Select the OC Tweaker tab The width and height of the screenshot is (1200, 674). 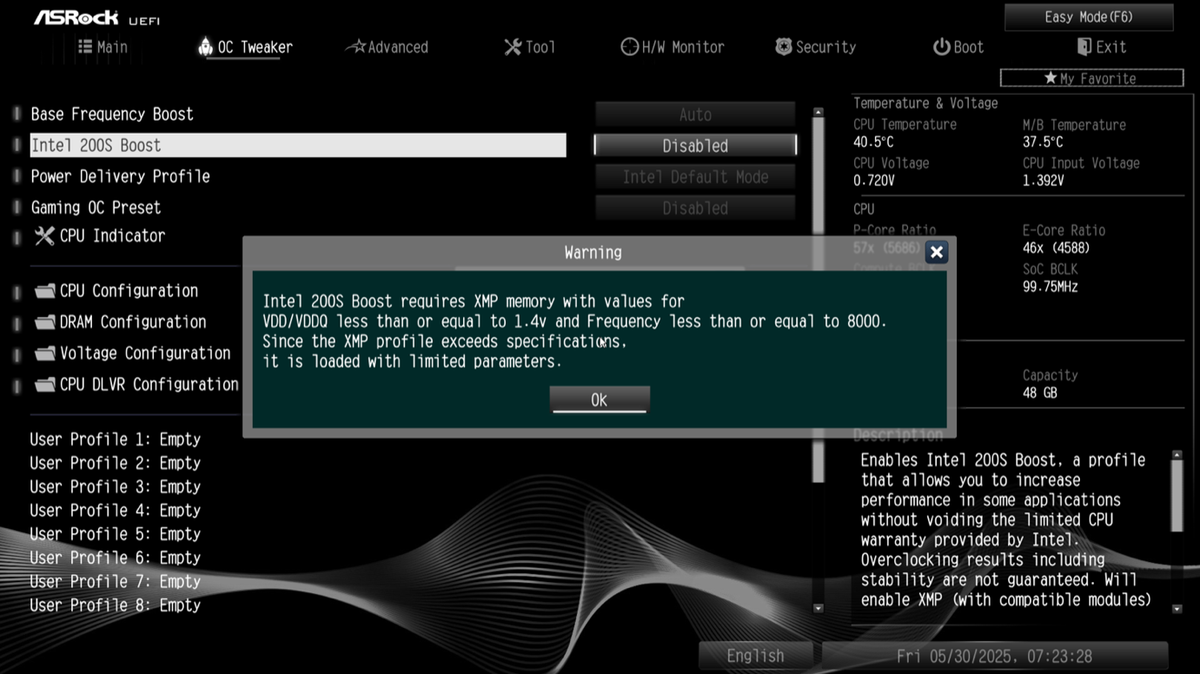[246, 47]
